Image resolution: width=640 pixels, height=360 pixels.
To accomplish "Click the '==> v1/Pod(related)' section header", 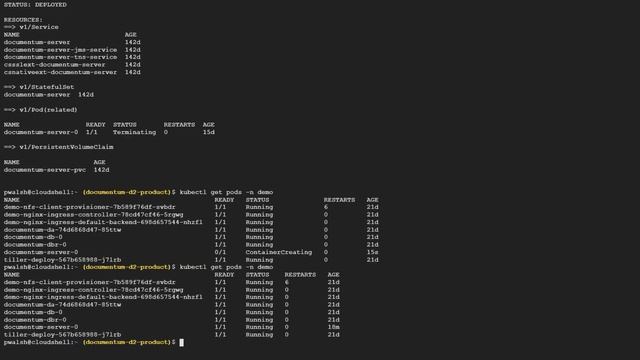I will pyautogui.click(x=40, y=110).
